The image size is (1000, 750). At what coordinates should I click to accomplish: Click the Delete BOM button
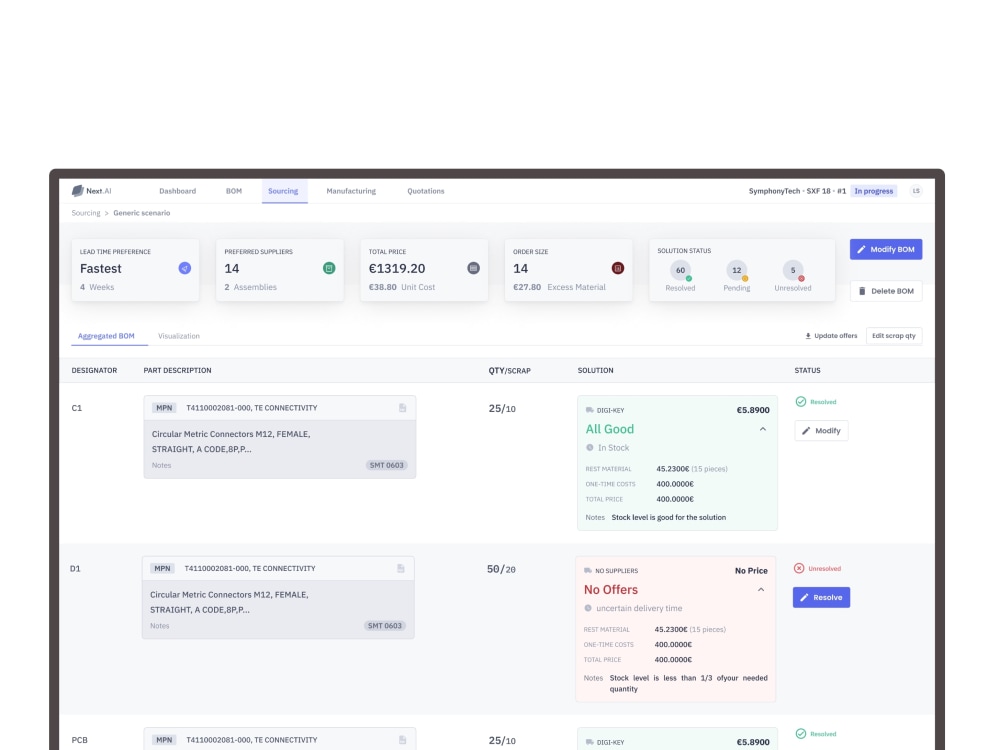(886, 291)
